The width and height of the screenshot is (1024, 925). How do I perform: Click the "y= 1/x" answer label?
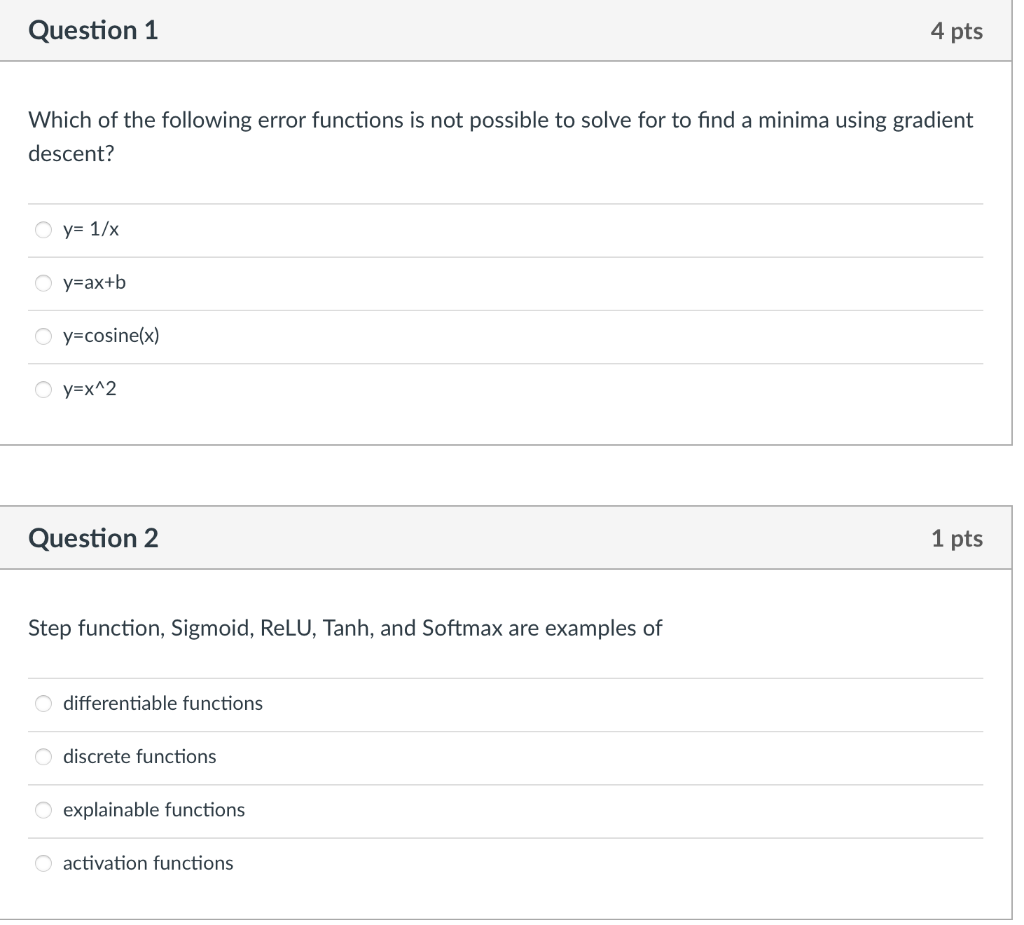[x=91, y=230]
